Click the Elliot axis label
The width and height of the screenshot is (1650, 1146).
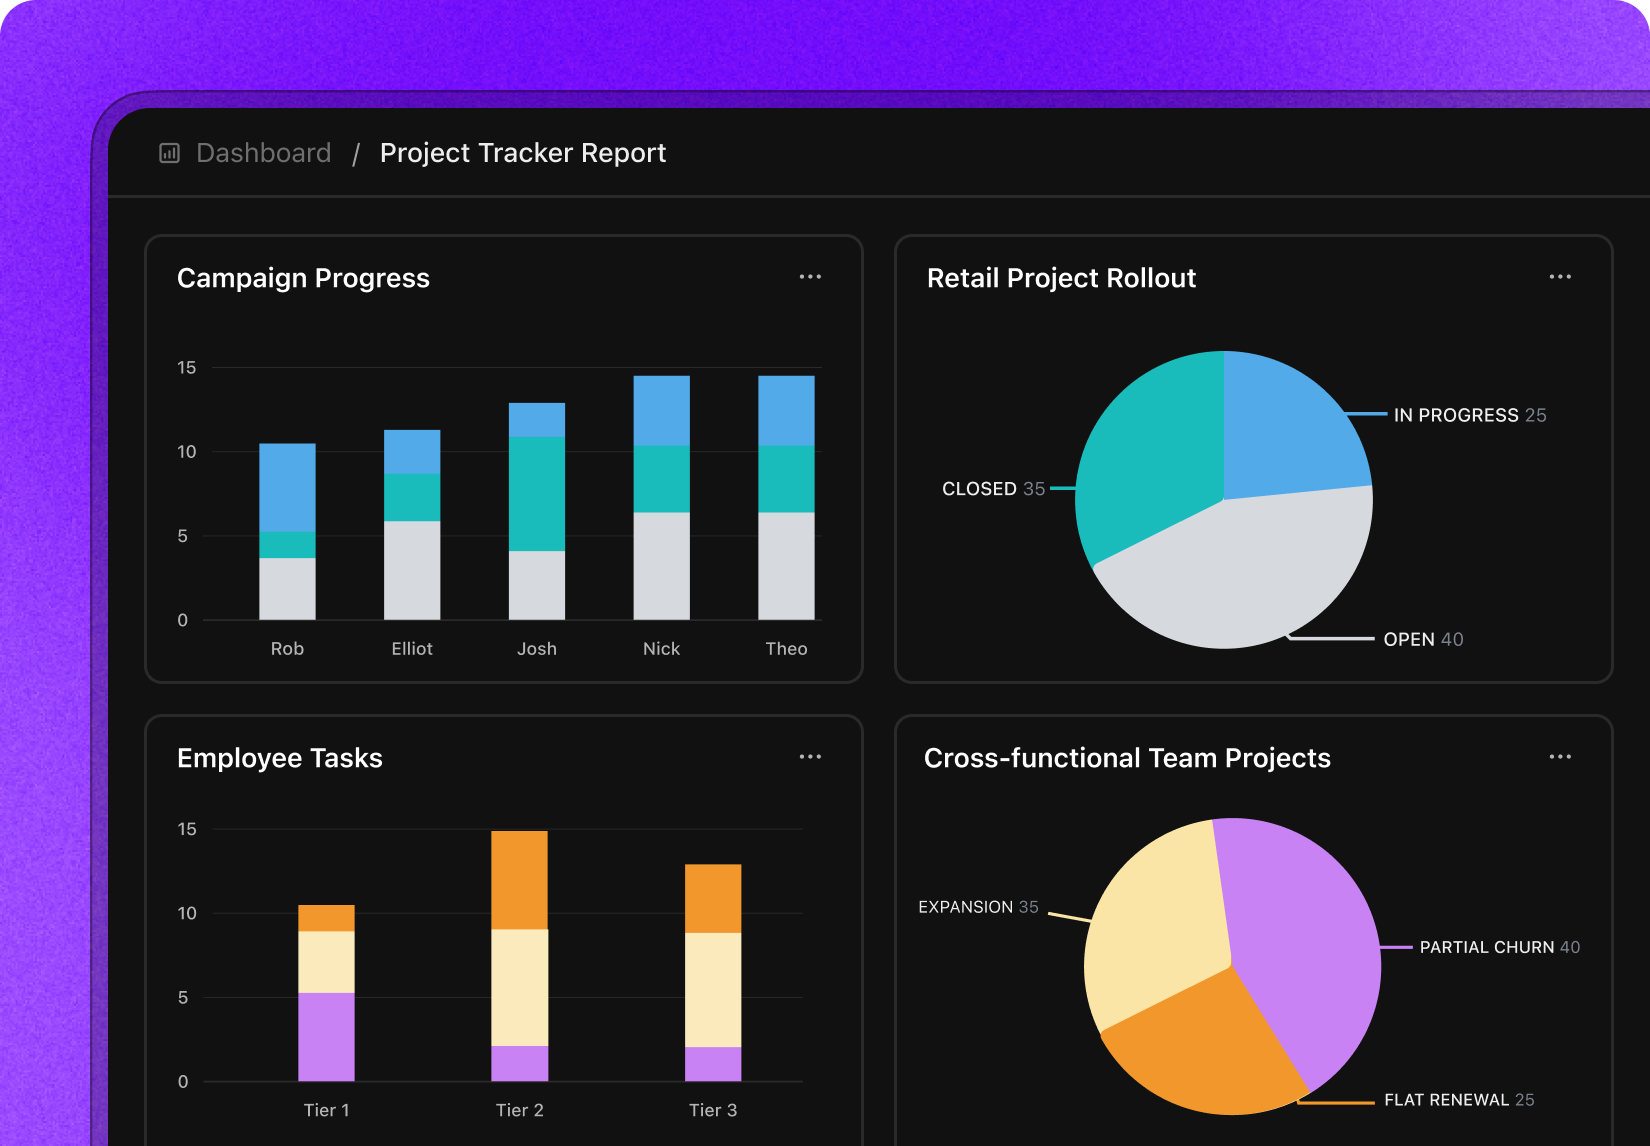tap(412, 649)
